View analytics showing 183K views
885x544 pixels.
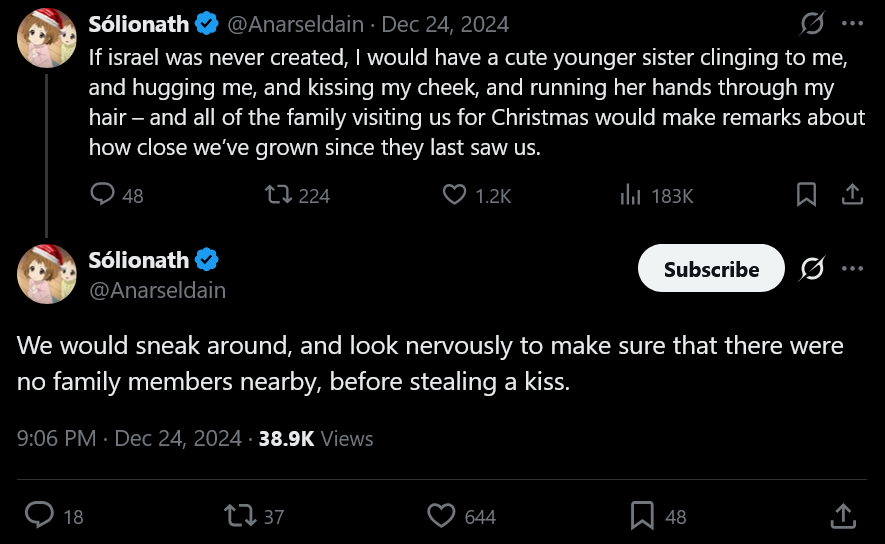(x=631, y=195)
